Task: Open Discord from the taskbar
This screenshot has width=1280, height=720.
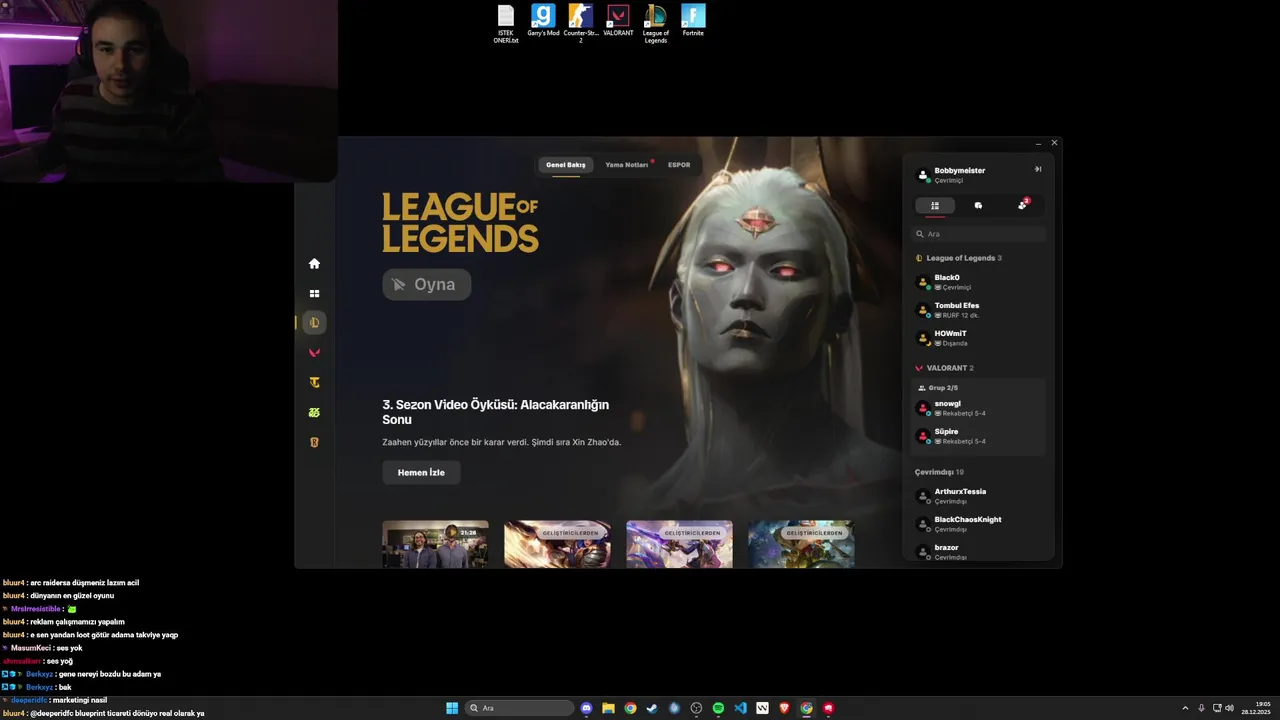Action: point(586,708)
